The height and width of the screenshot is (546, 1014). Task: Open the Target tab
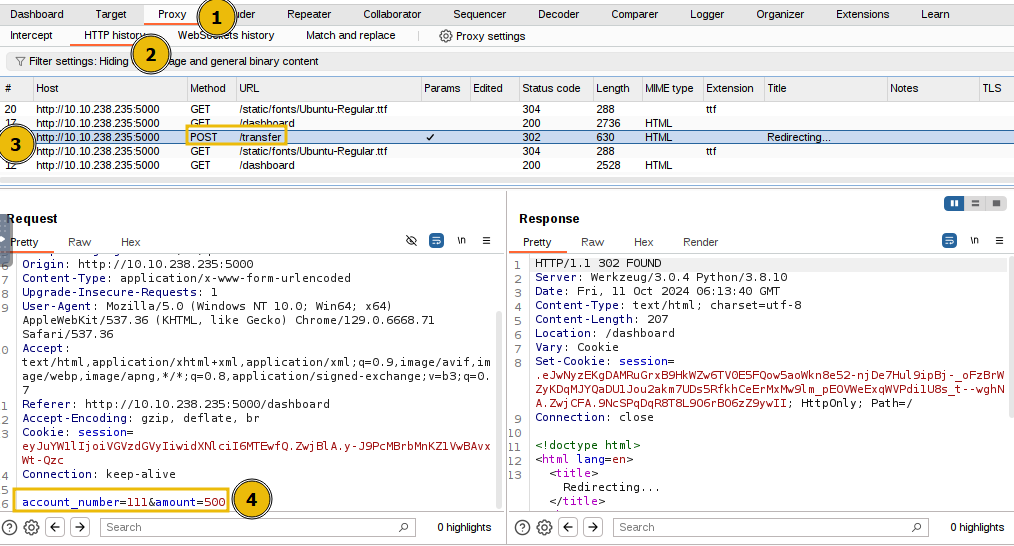[111, 14]
